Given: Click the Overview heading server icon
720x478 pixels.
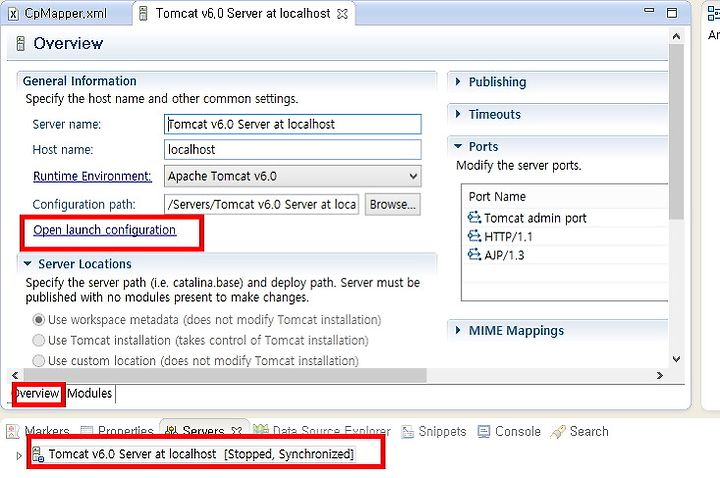Looking at the screenshot, I should 20,44.
